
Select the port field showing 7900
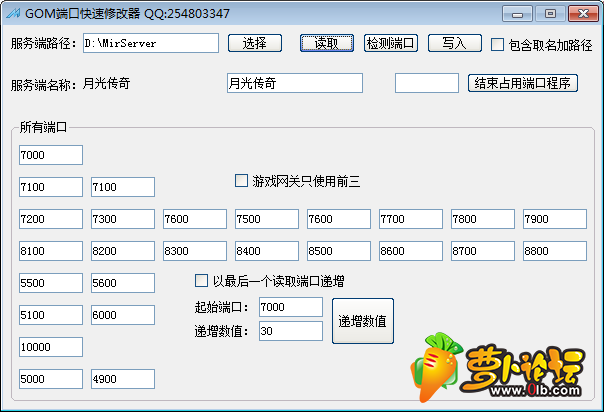pos(554,219)
